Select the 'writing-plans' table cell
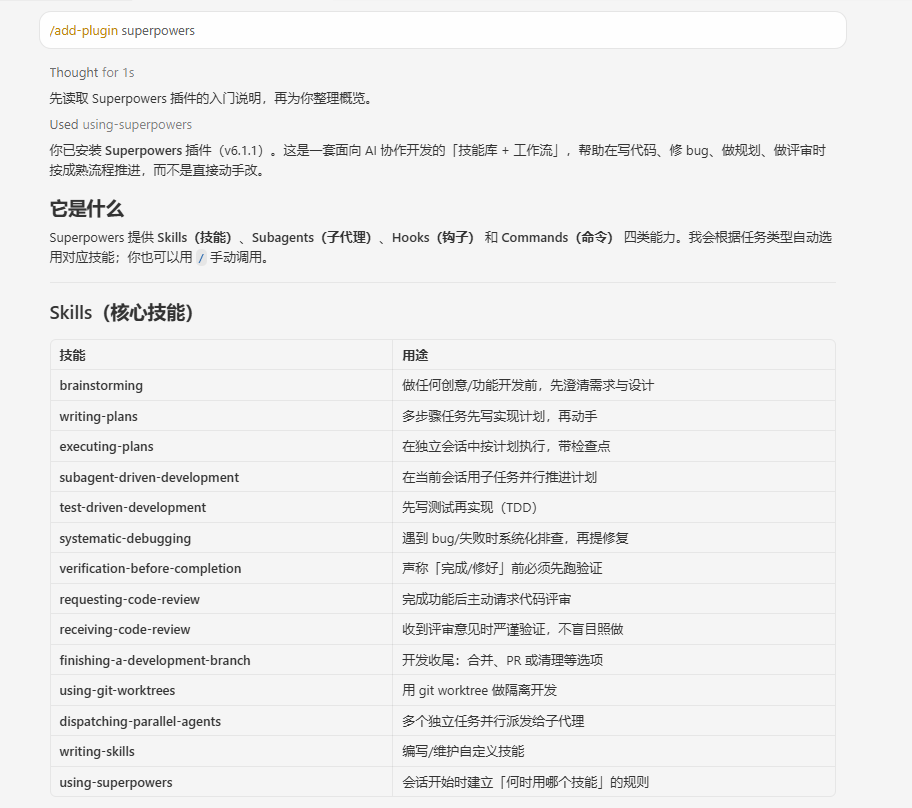The image size is (912, 808). [x=222, y=416]
